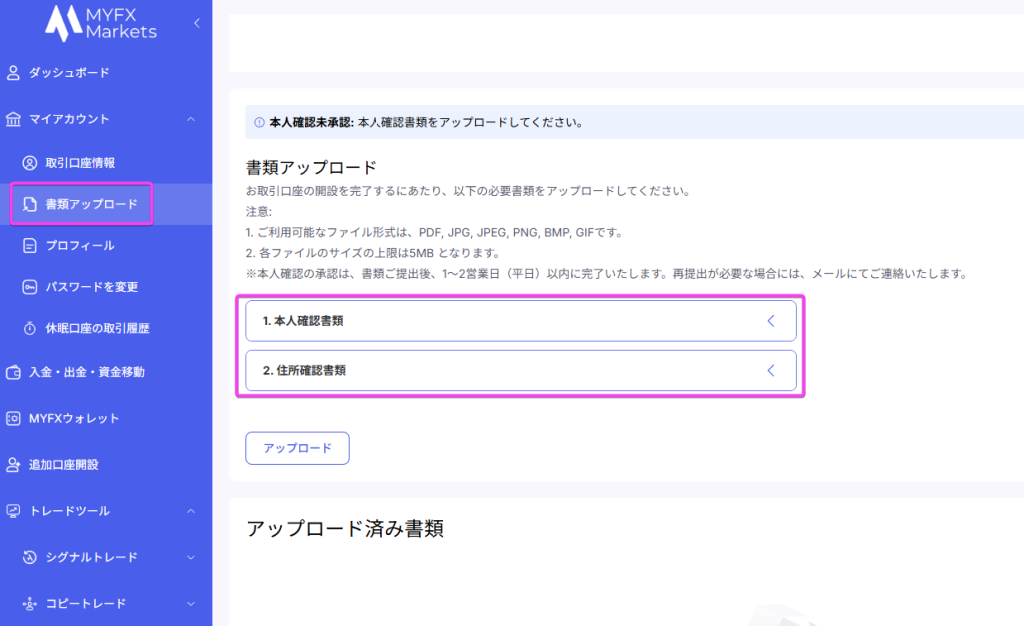The image size is (1024, 626).
Task: Open the 1. 本人確認書類 section row
Action: tap(520, 321)
